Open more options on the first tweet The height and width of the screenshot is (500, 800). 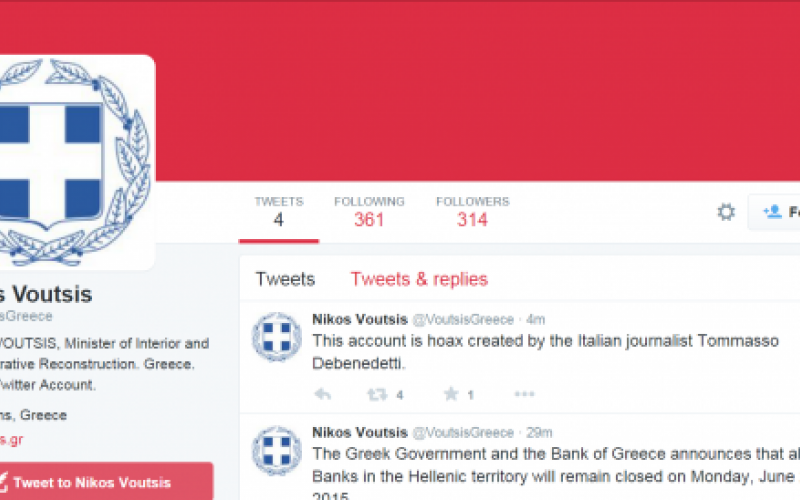coord(524,393)
